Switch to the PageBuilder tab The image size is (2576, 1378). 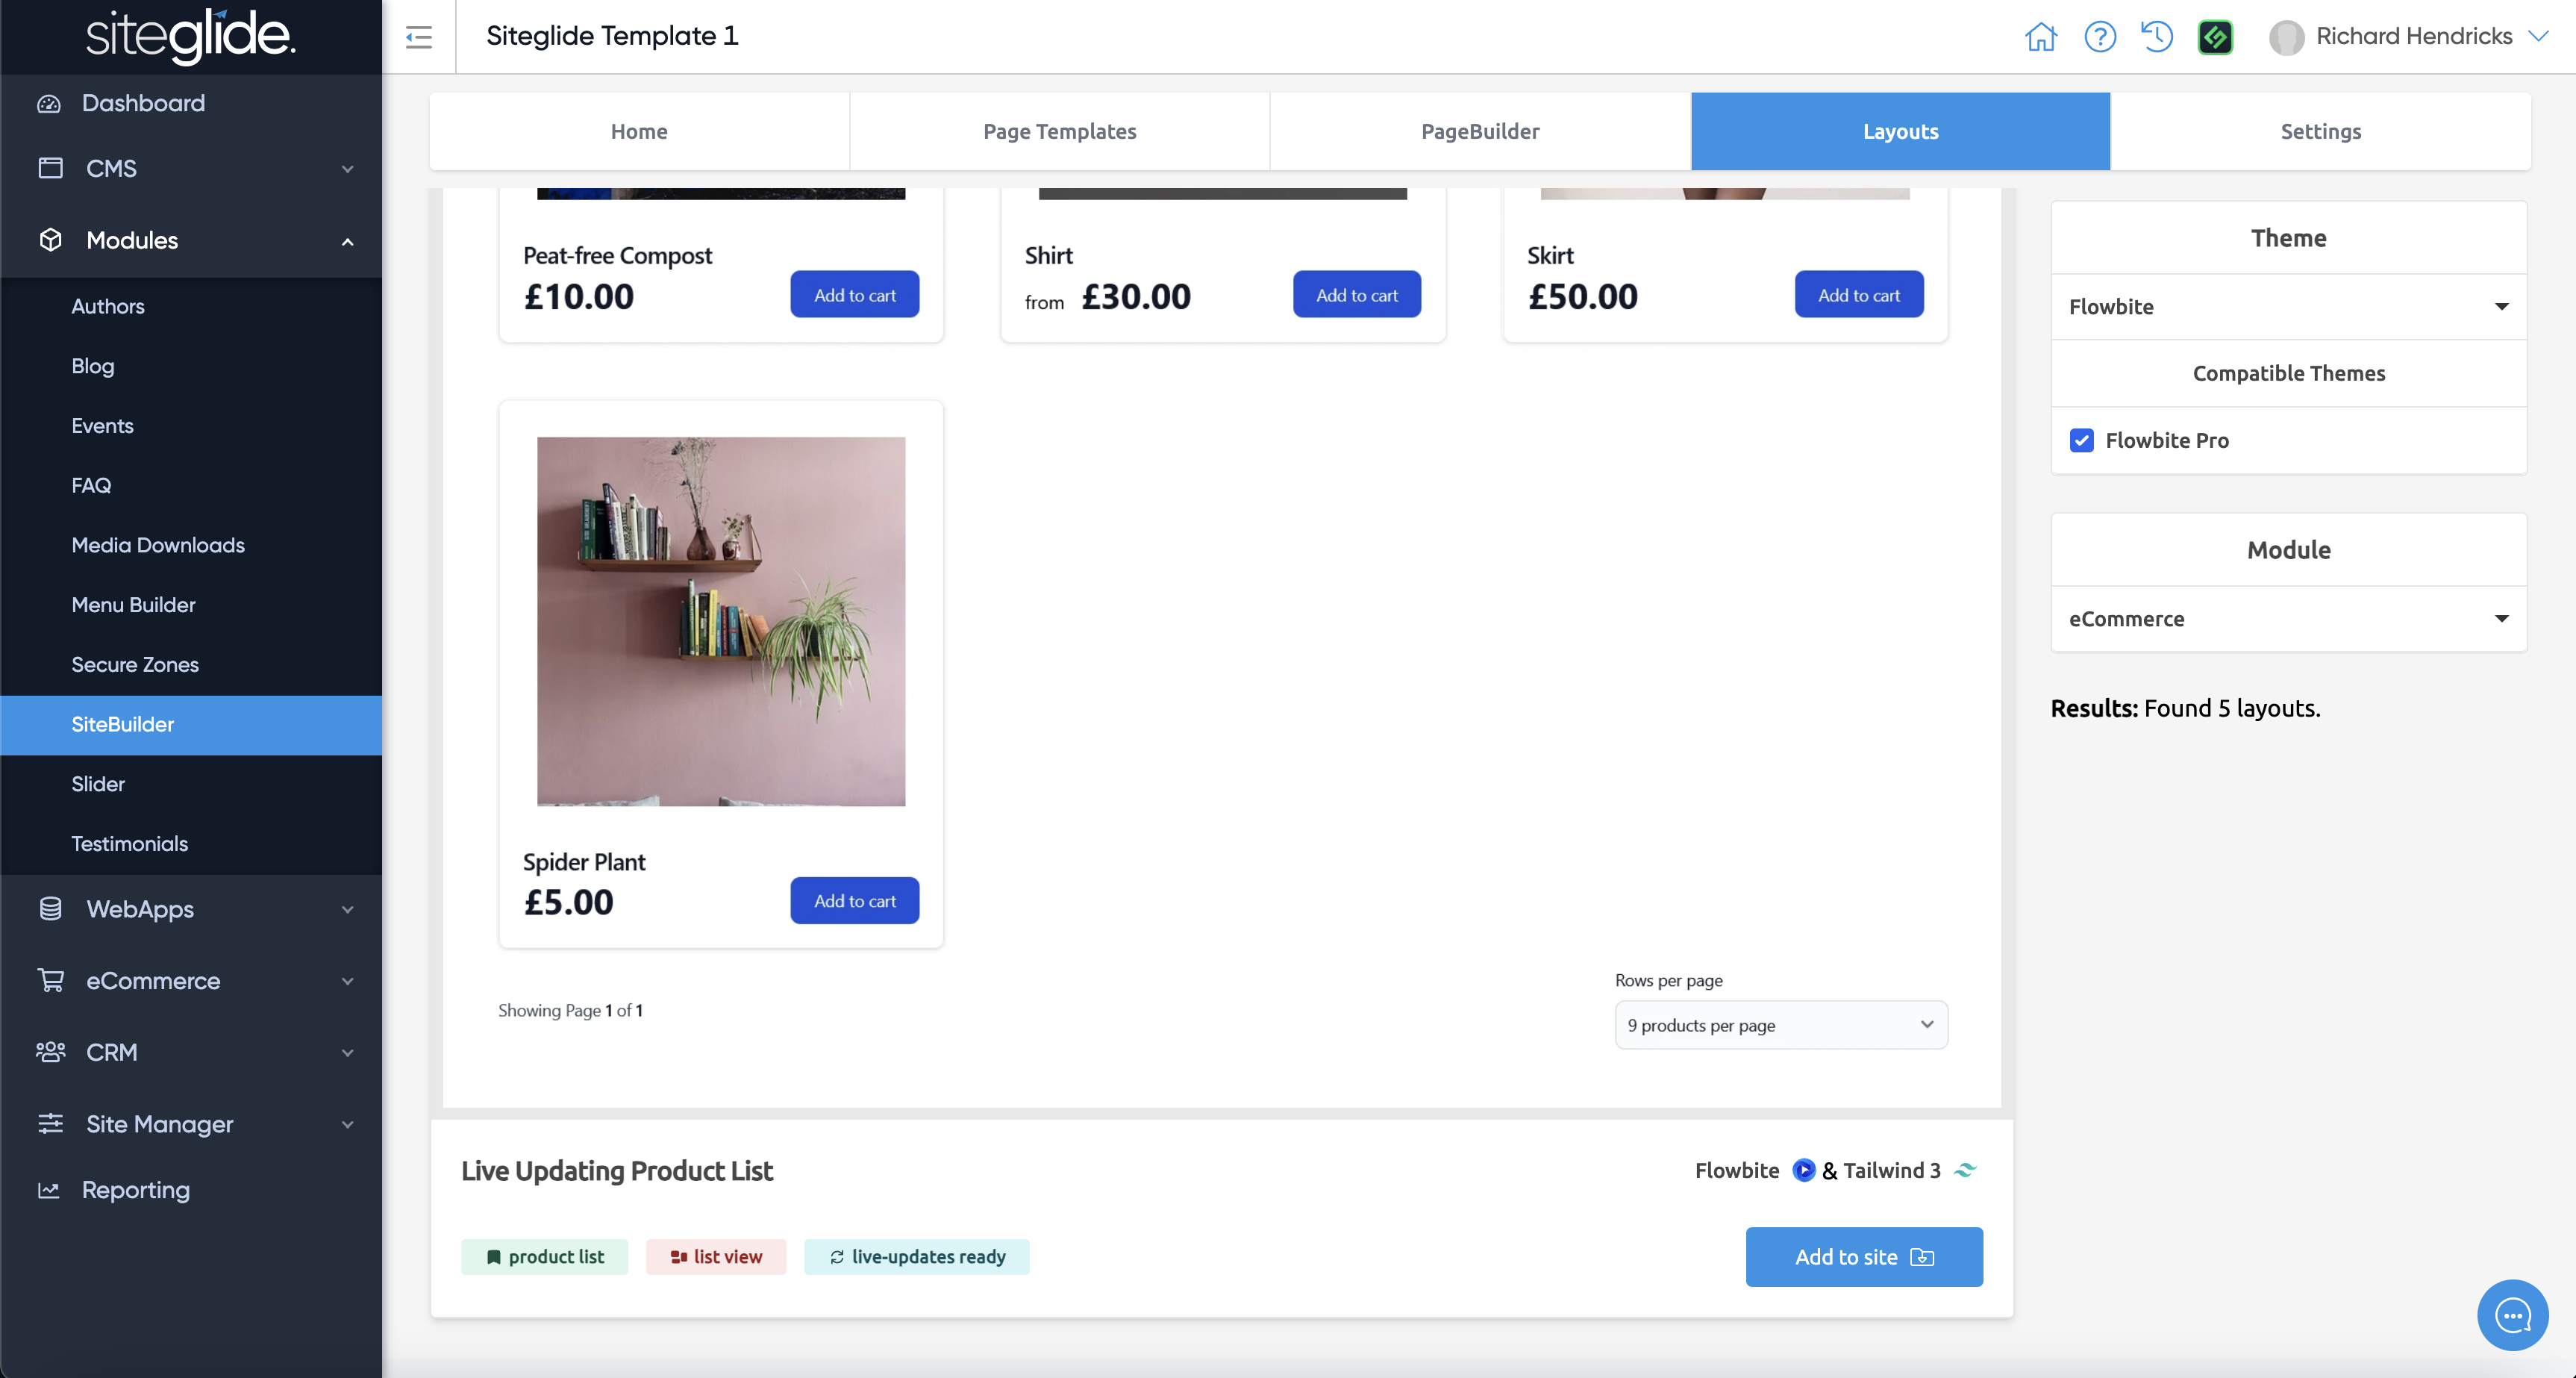[x=1480, y=131]
